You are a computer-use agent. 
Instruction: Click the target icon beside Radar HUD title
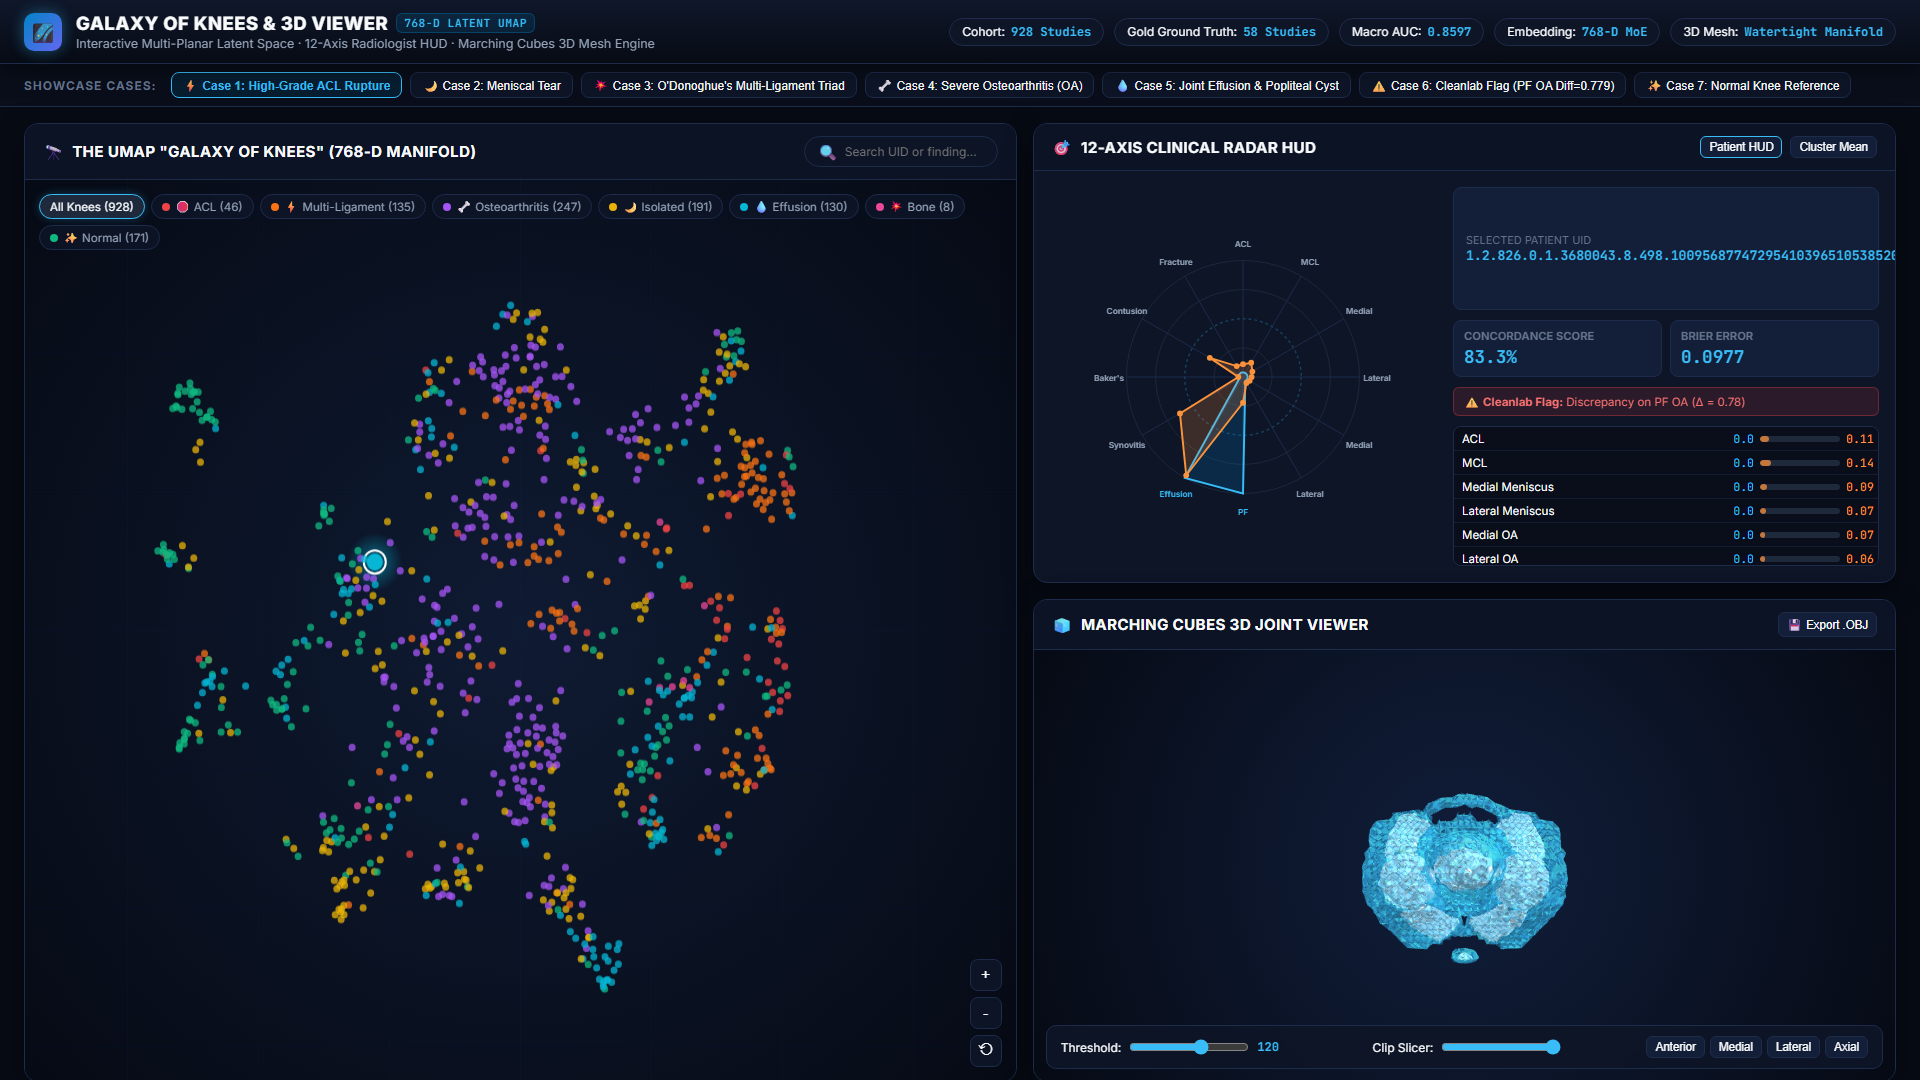[1062, 148]
